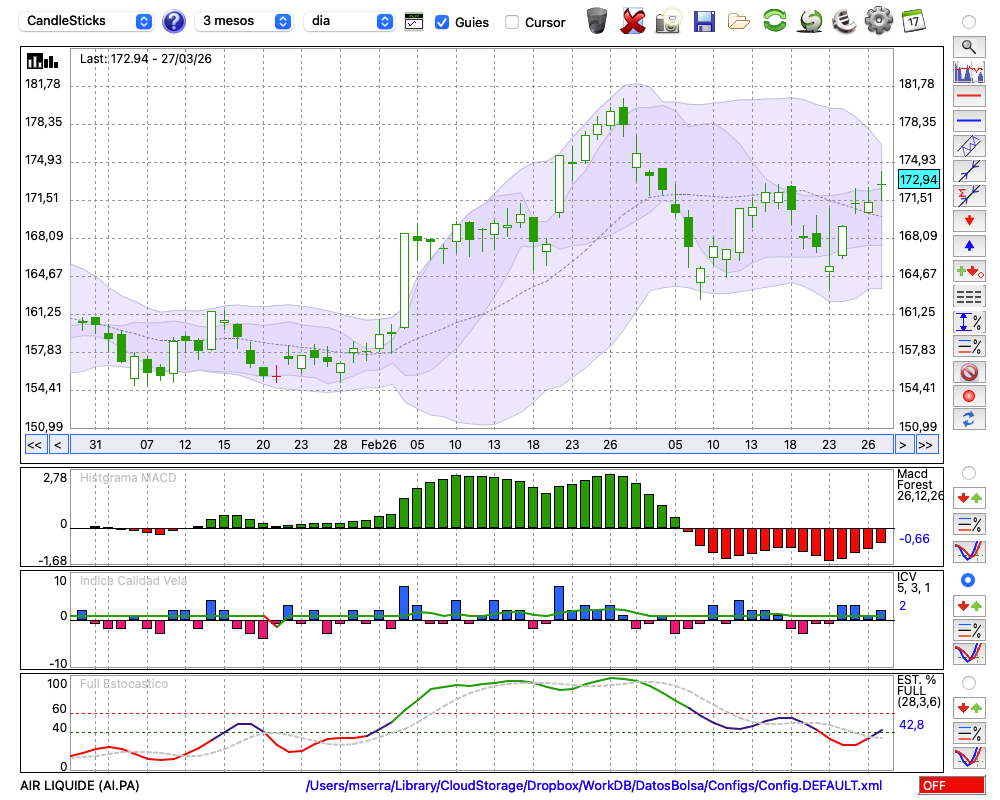Click the camera snapshot icon

point(668,20)
